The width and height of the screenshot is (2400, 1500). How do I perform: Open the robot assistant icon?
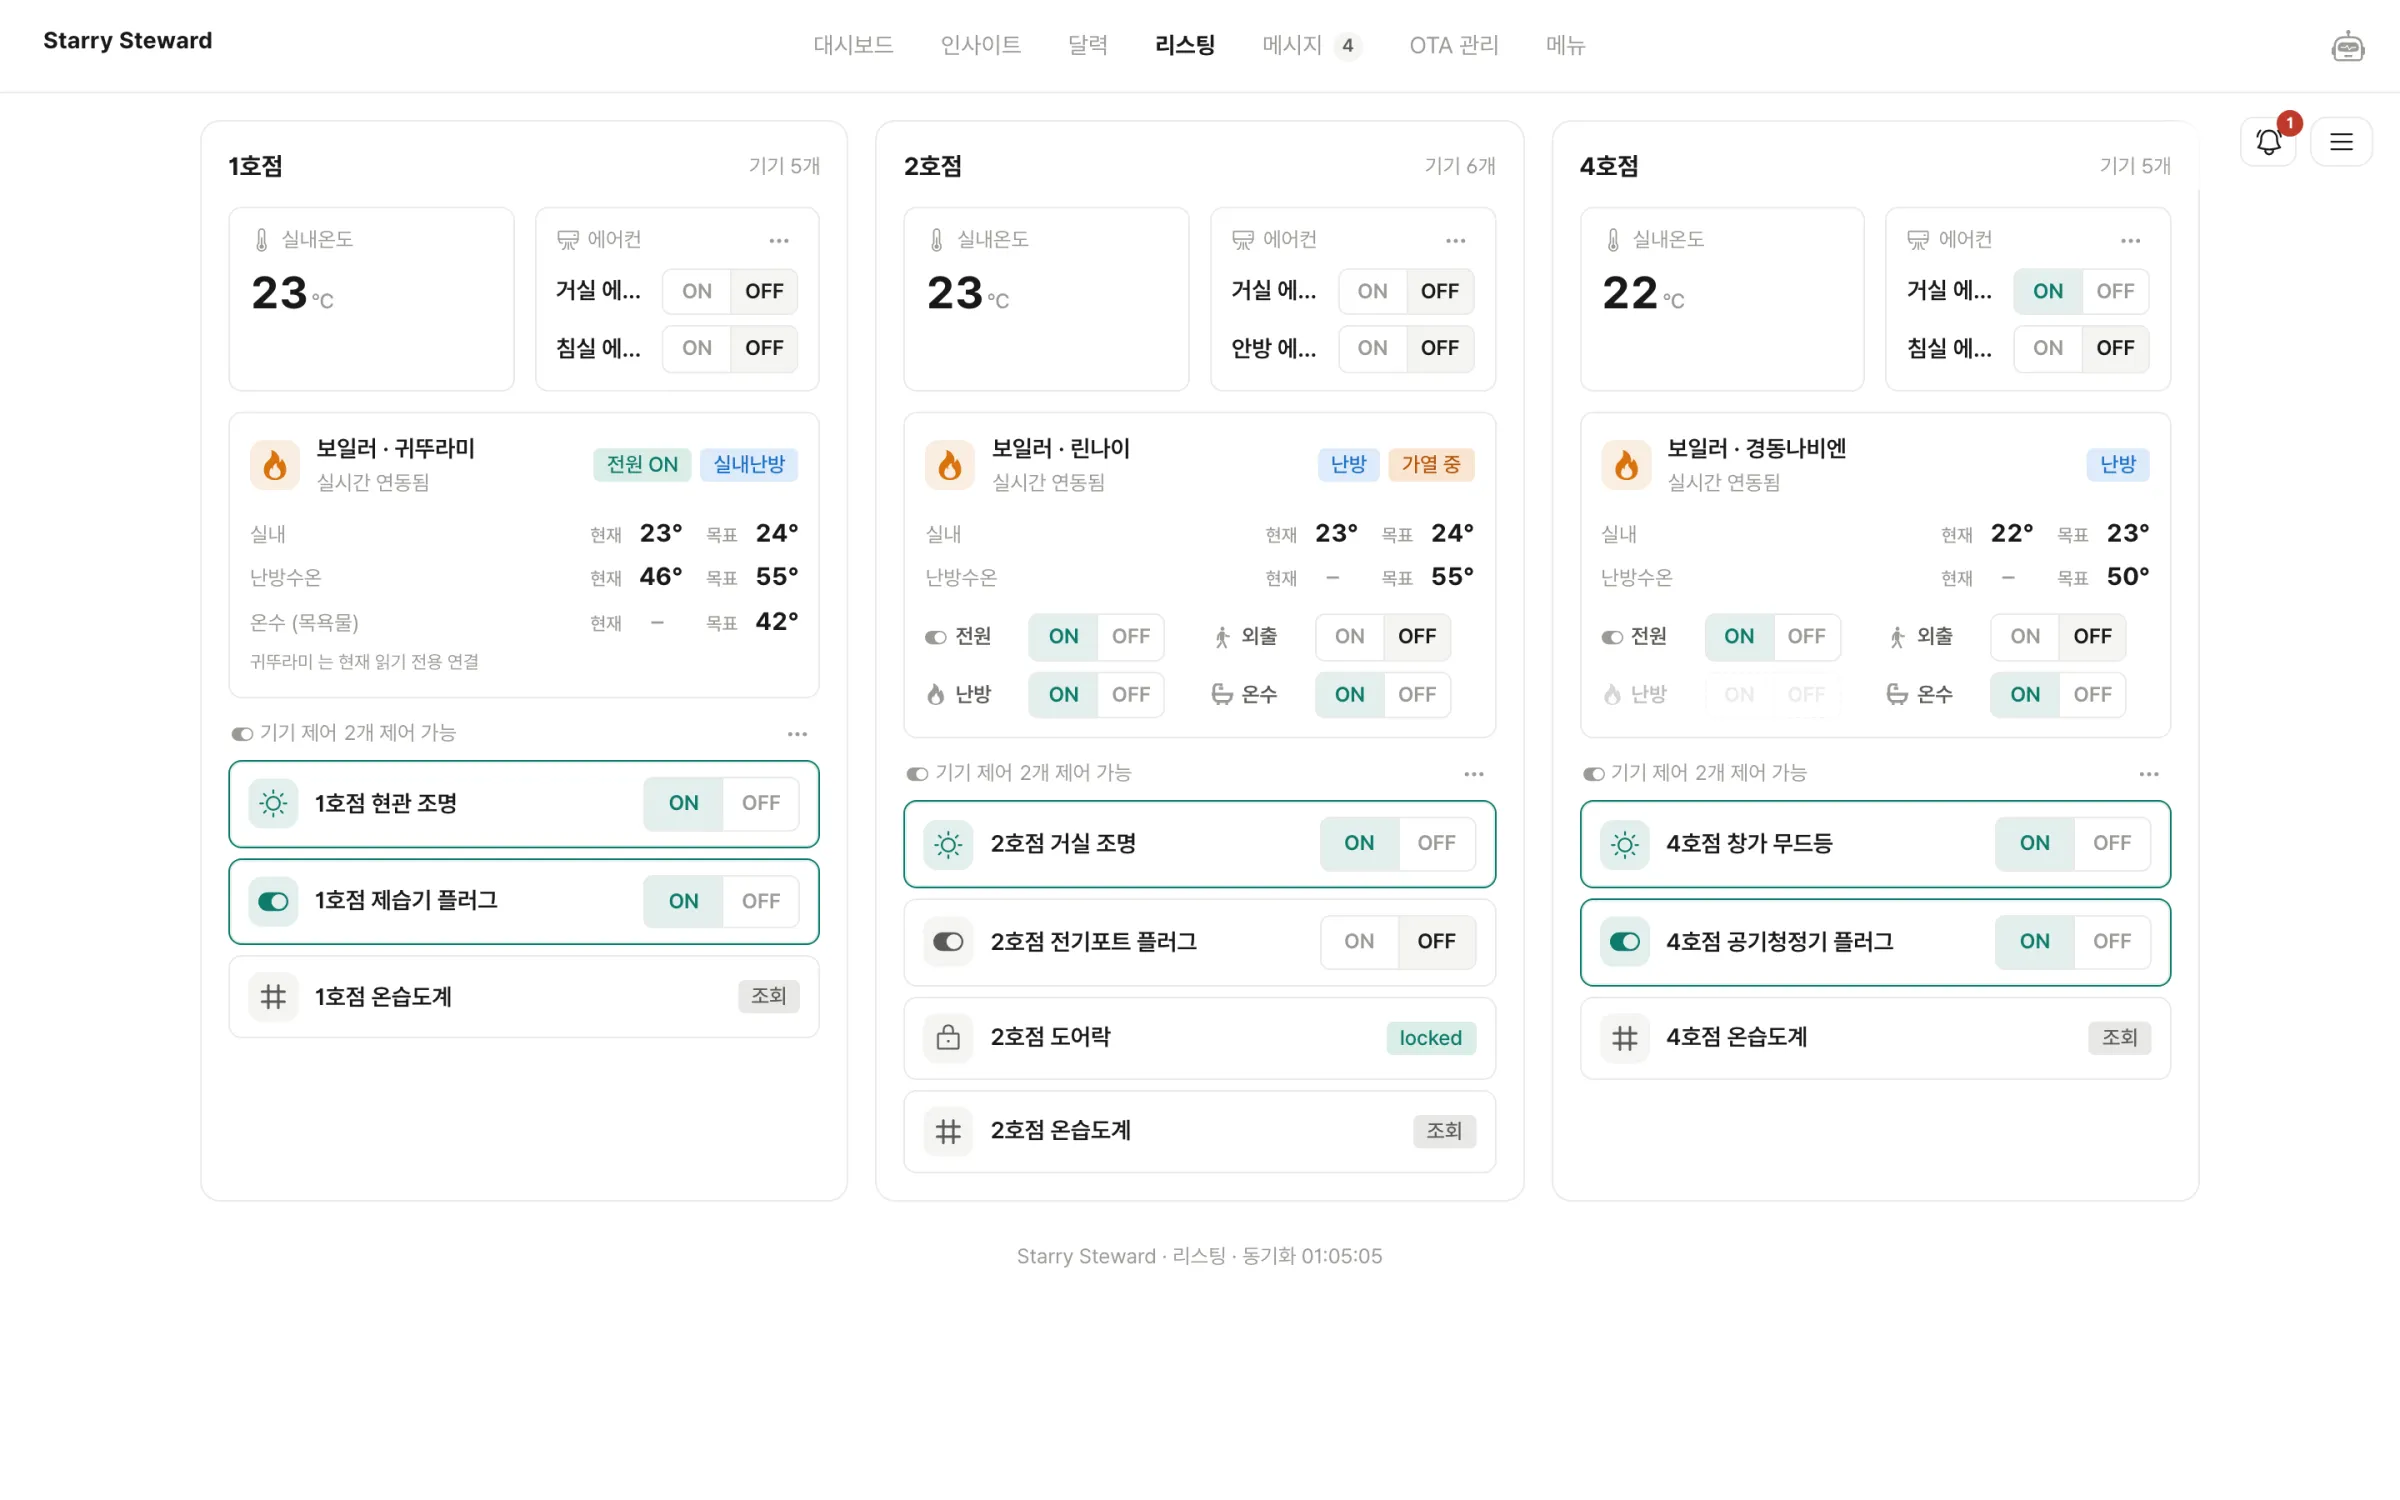point(2347,46)
